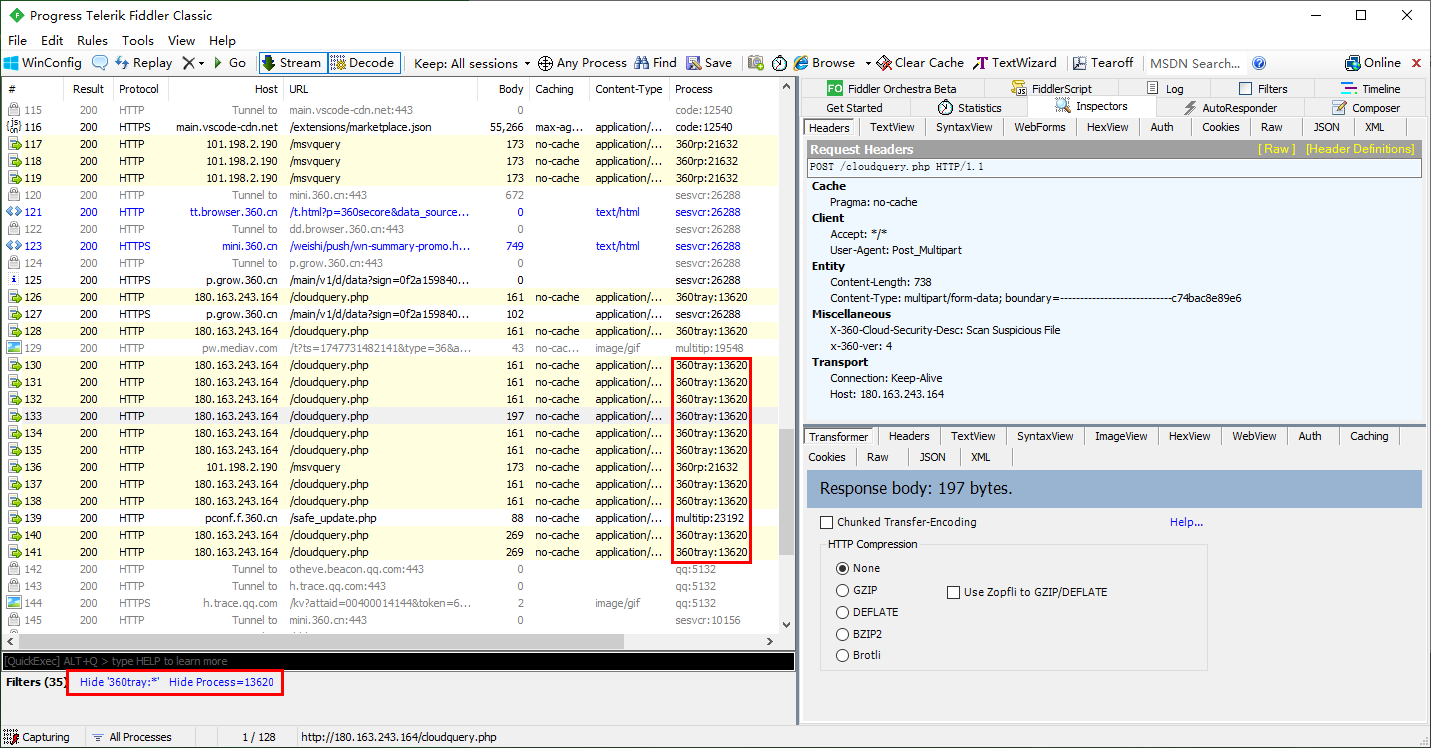Open the Filters tab
Image resolution: width=1431 pixels, height=748 pixels.
click(1263, 89)
